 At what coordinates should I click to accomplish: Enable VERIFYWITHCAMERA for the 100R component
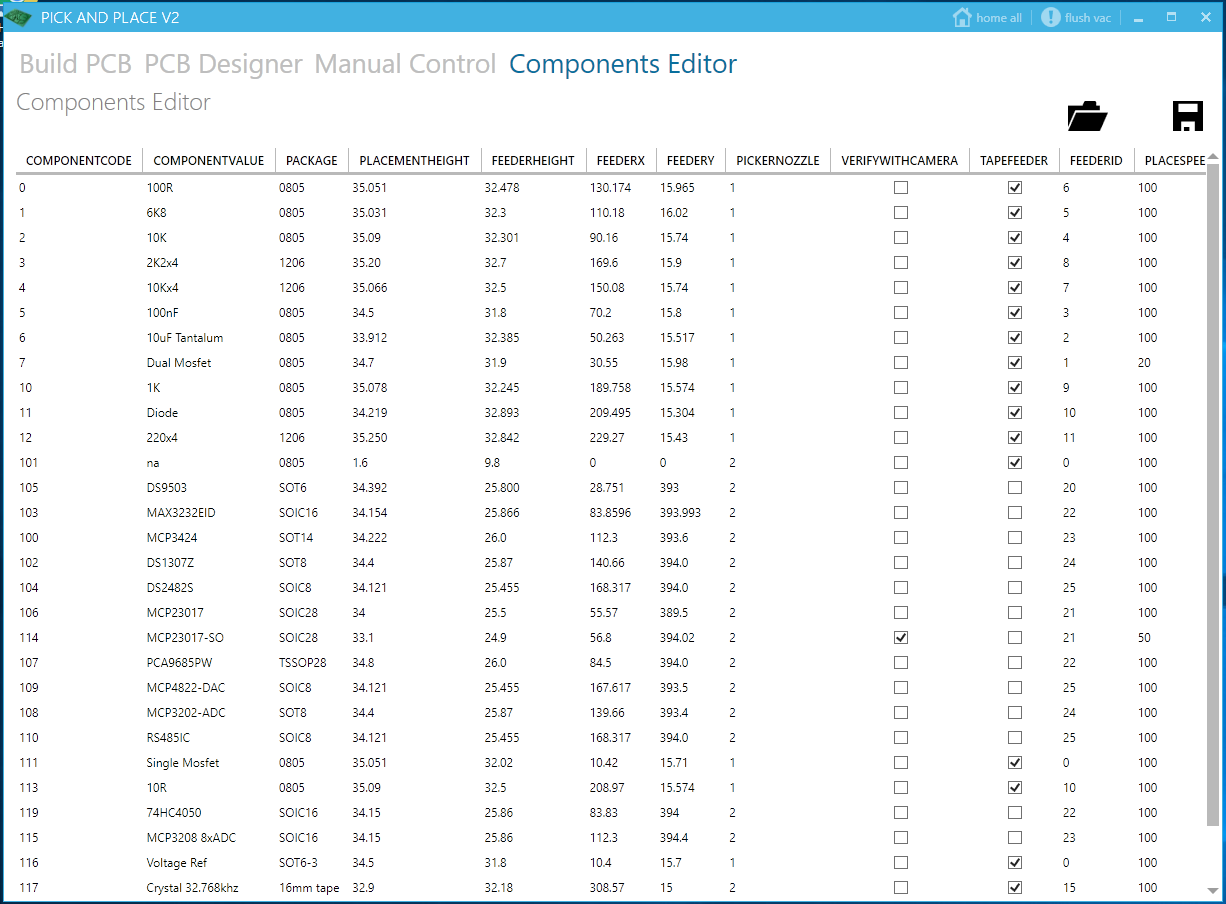(900, 187)
